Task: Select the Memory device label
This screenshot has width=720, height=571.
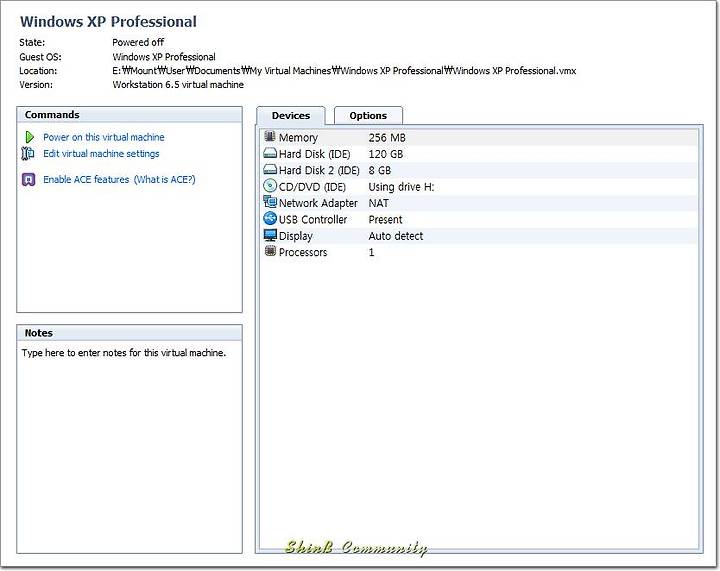Action: [x=298, y=138]
